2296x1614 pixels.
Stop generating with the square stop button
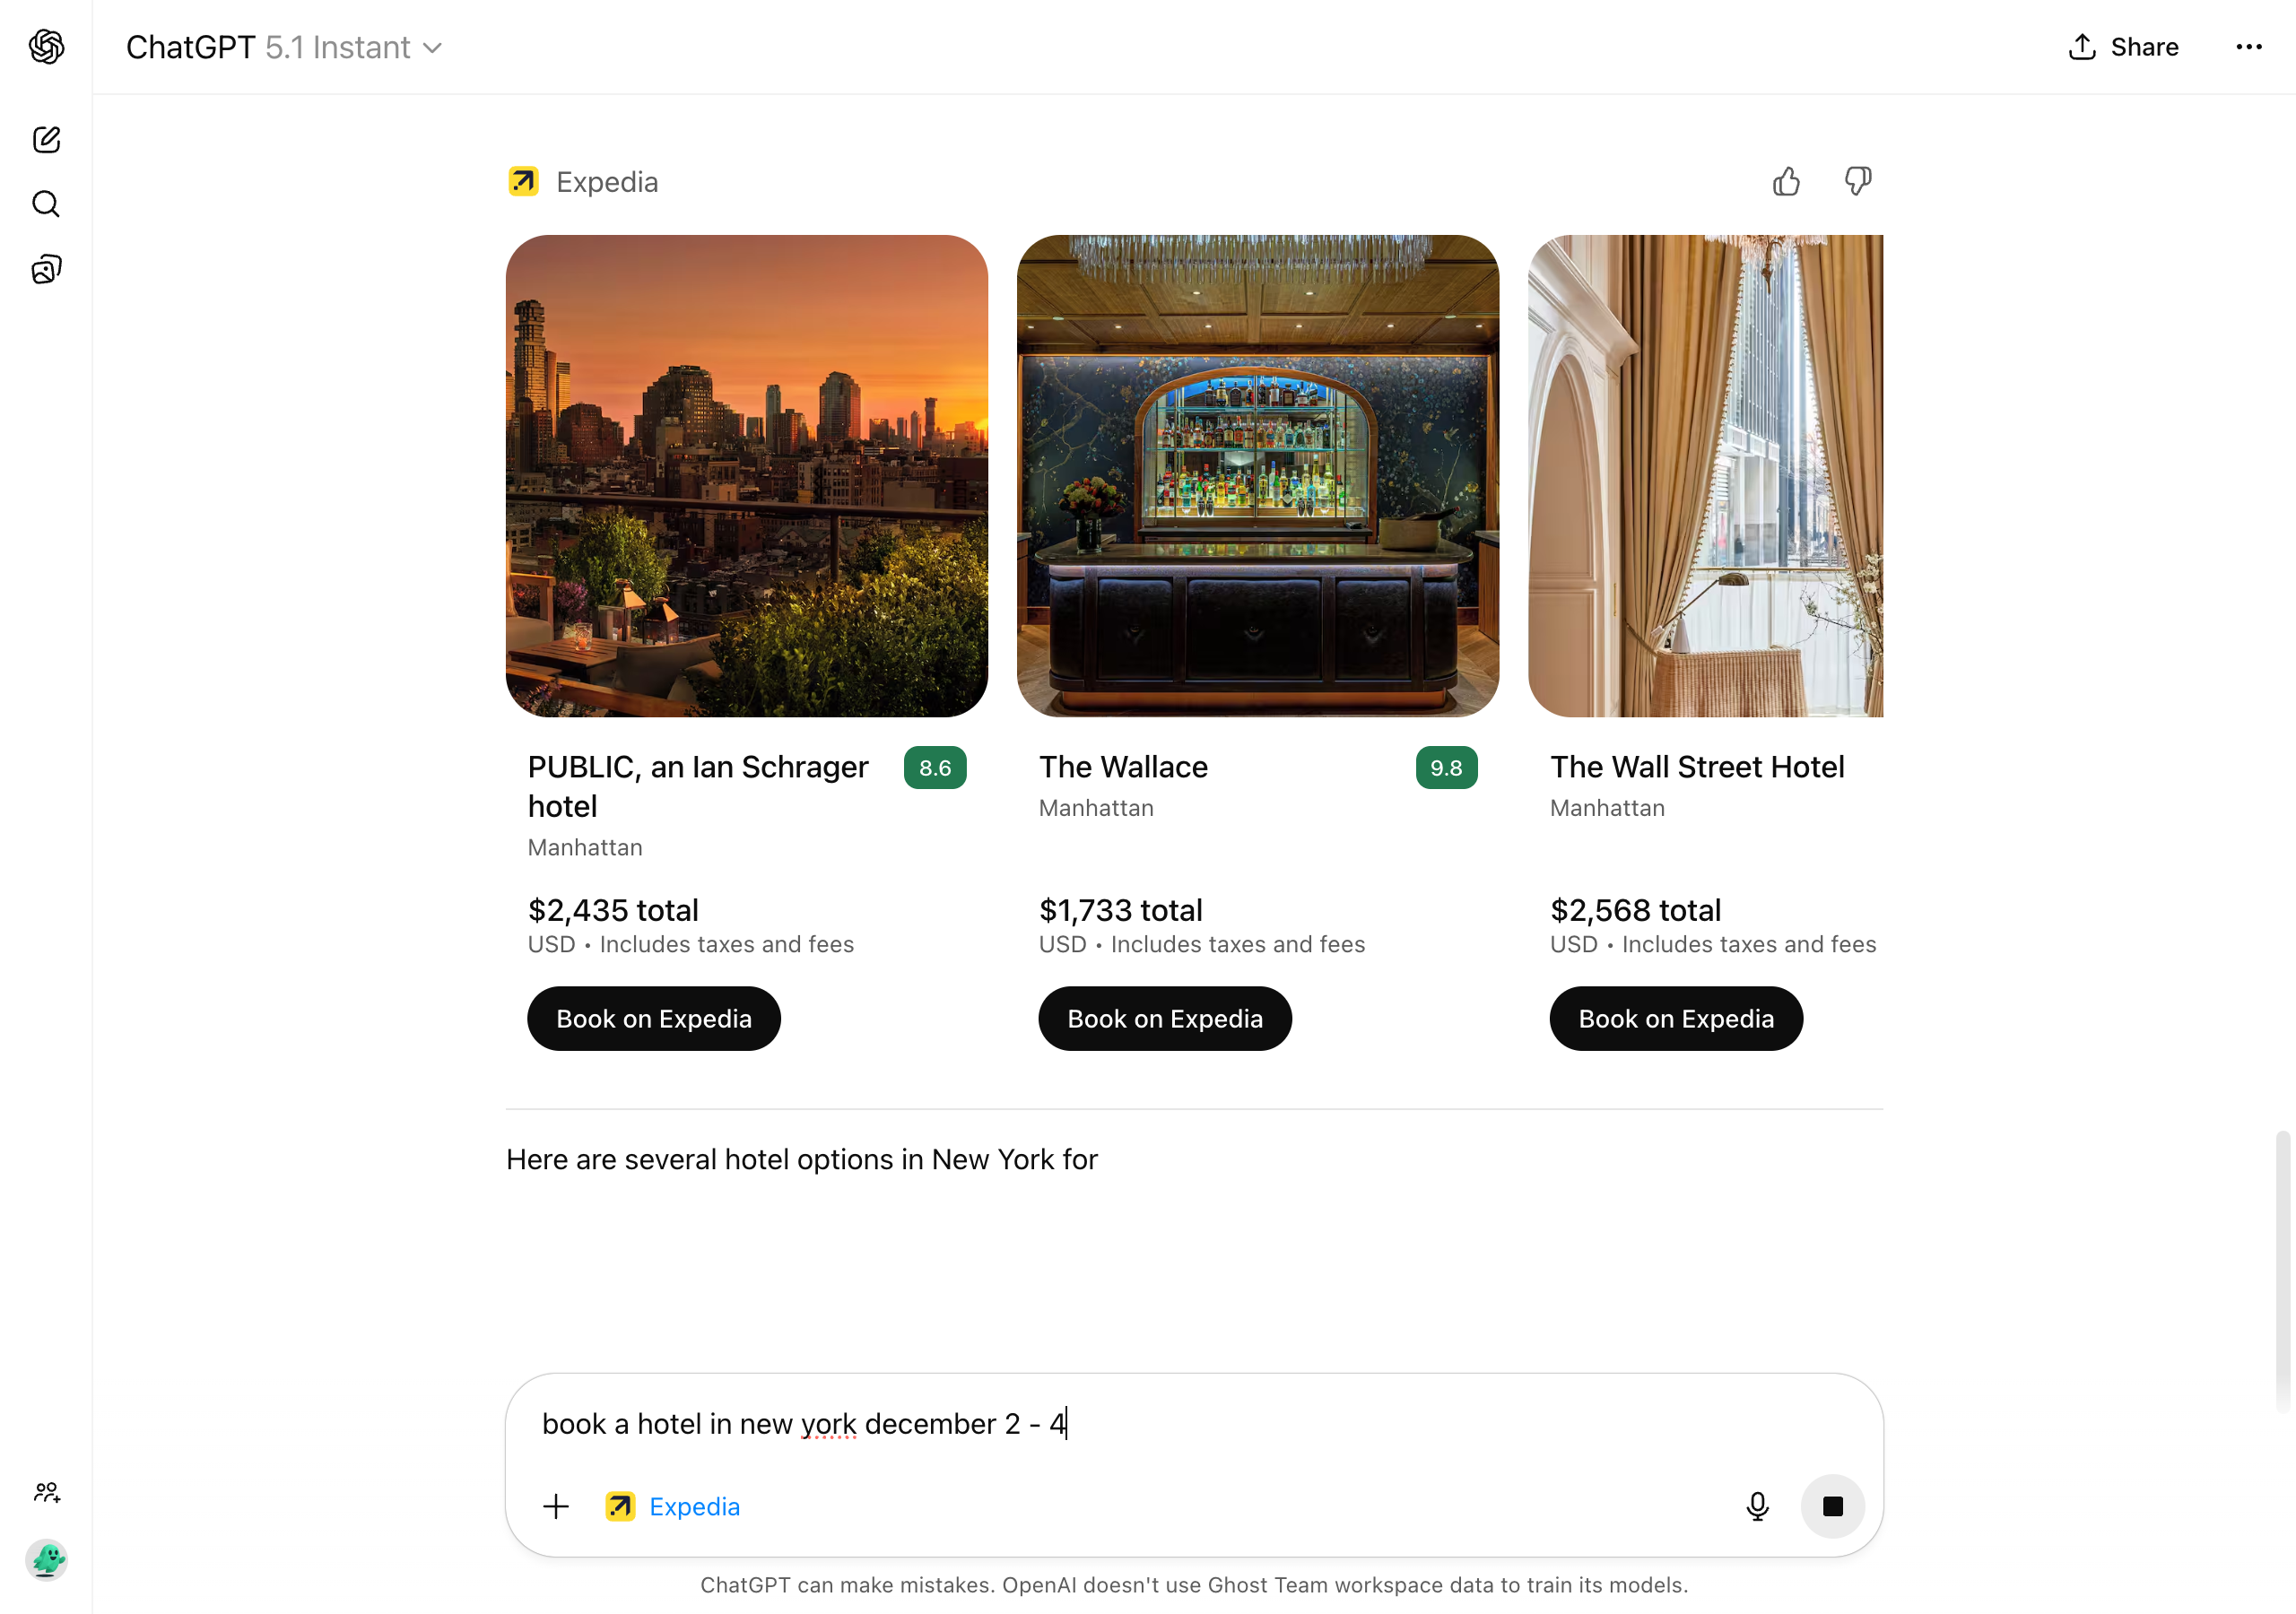coord(1832,1506)
